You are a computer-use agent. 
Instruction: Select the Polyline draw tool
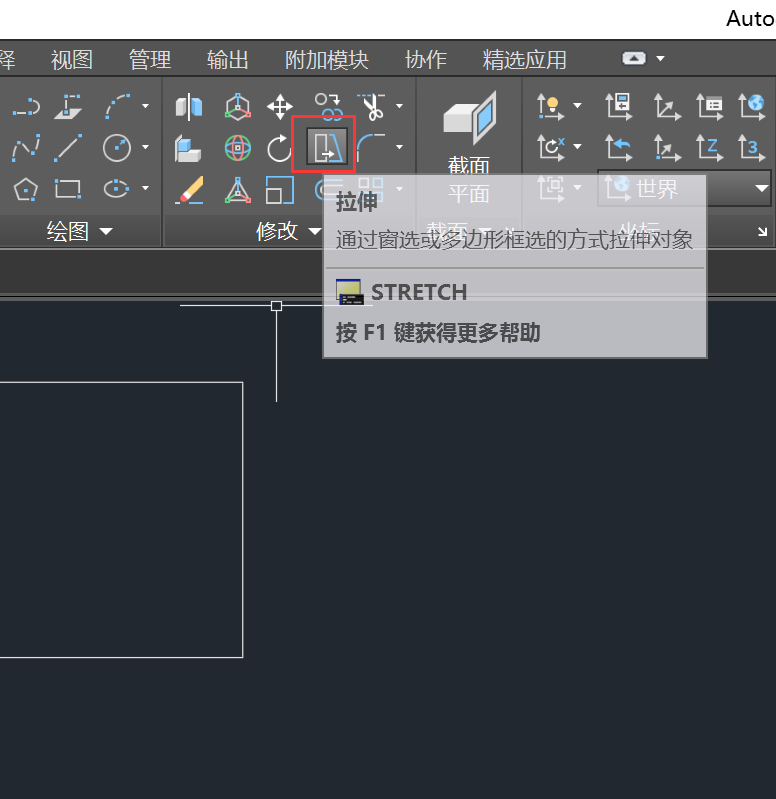coord(26,107)
